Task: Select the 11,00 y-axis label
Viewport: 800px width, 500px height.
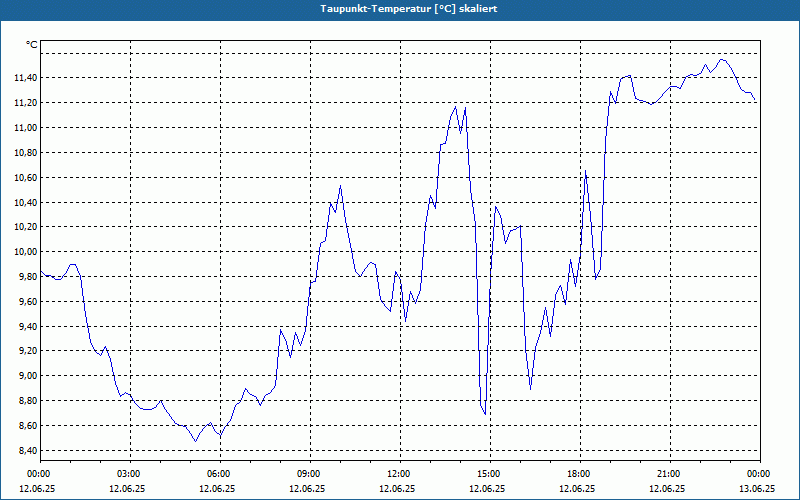Action: click(26, 128)
